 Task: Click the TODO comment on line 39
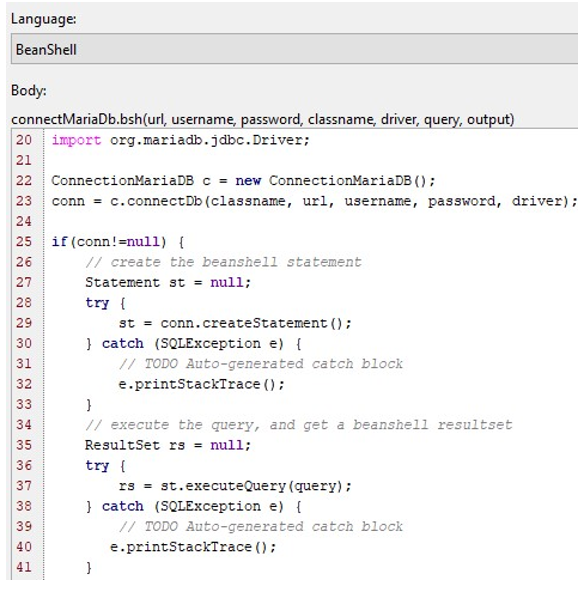(x=261, y=527)
